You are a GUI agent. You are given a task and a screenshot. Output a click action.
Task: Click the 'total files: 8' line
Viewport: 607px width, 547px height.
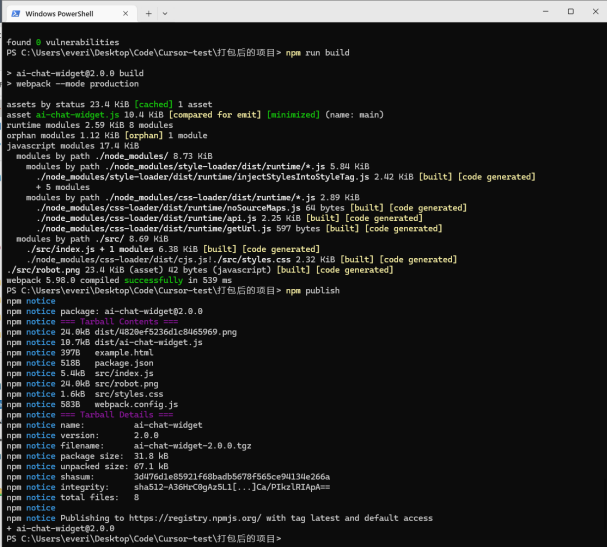click(99, 497)
